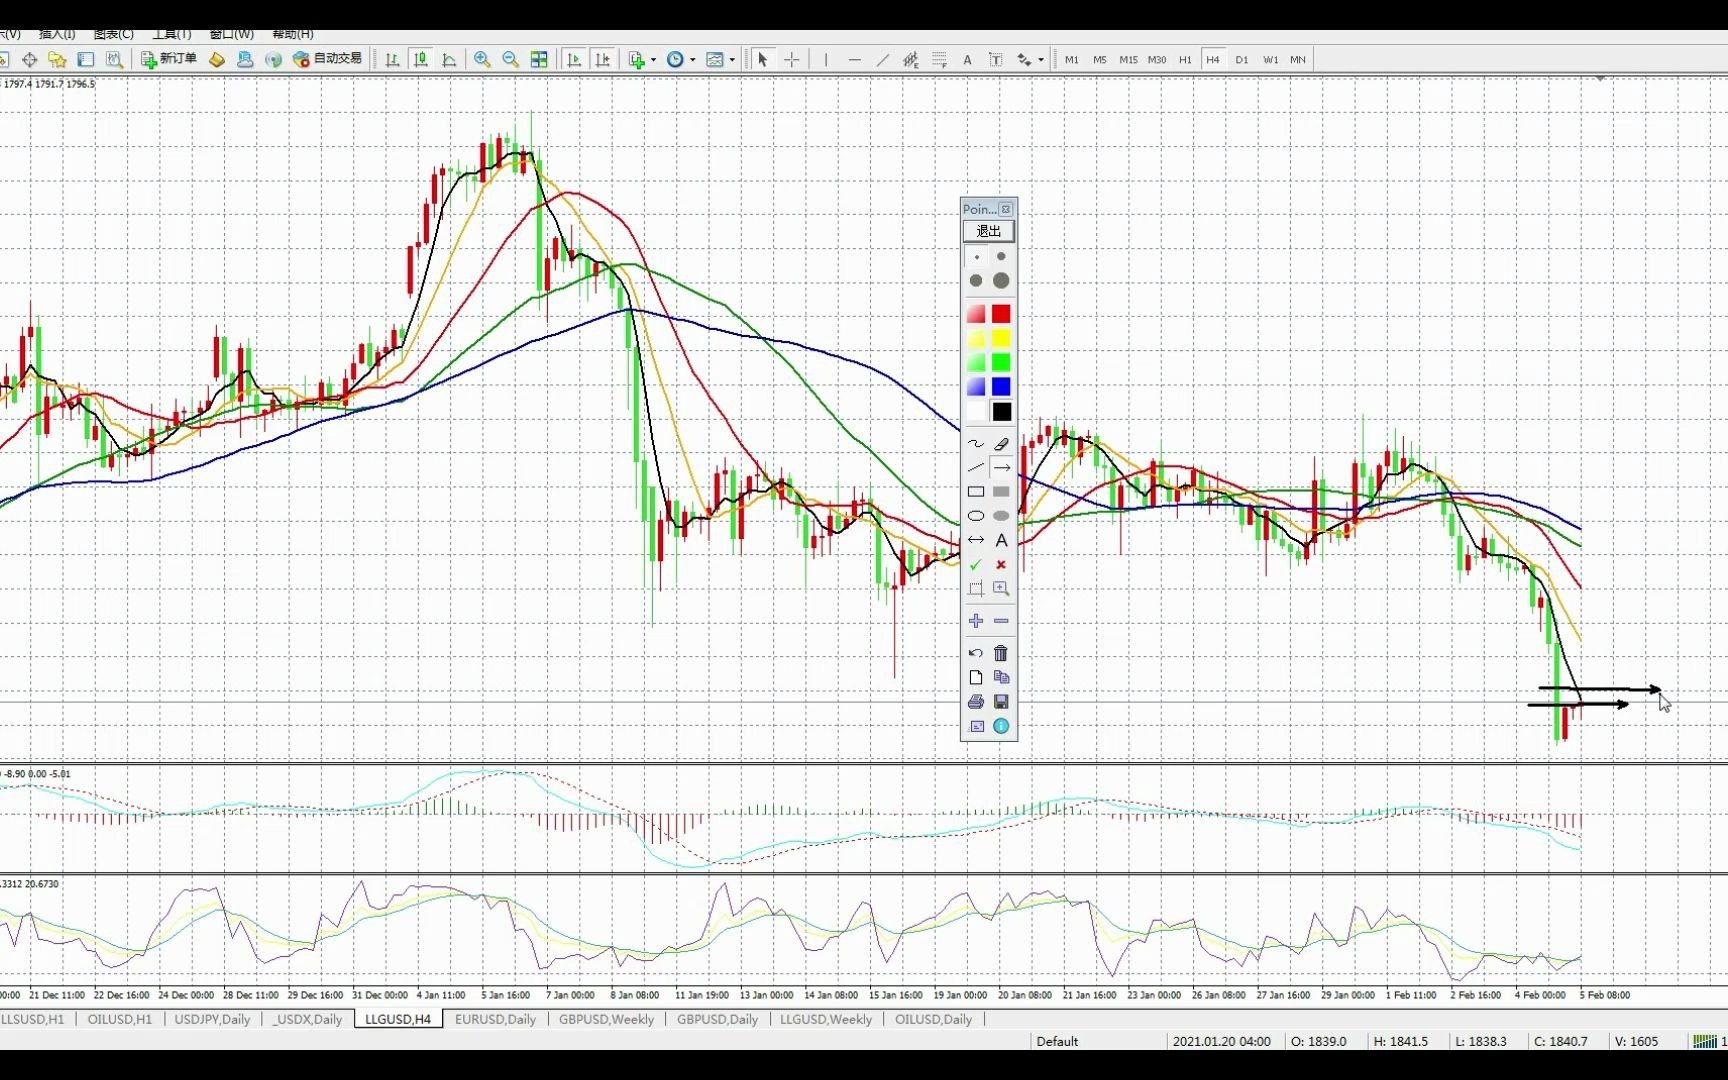Select the crosshair cursor tool
This screenshot has height=1080, width=1728.
click(x=791, y=60)
